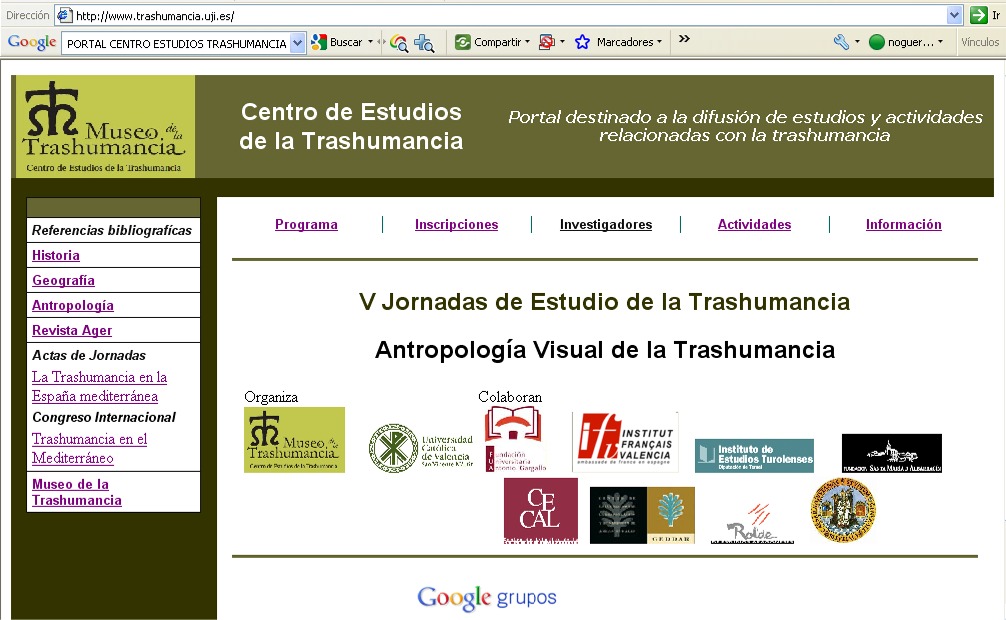This screenshot has width=1006, height=620.
Task: Click the CECAL maroon logo
Action: click(540, 510)
